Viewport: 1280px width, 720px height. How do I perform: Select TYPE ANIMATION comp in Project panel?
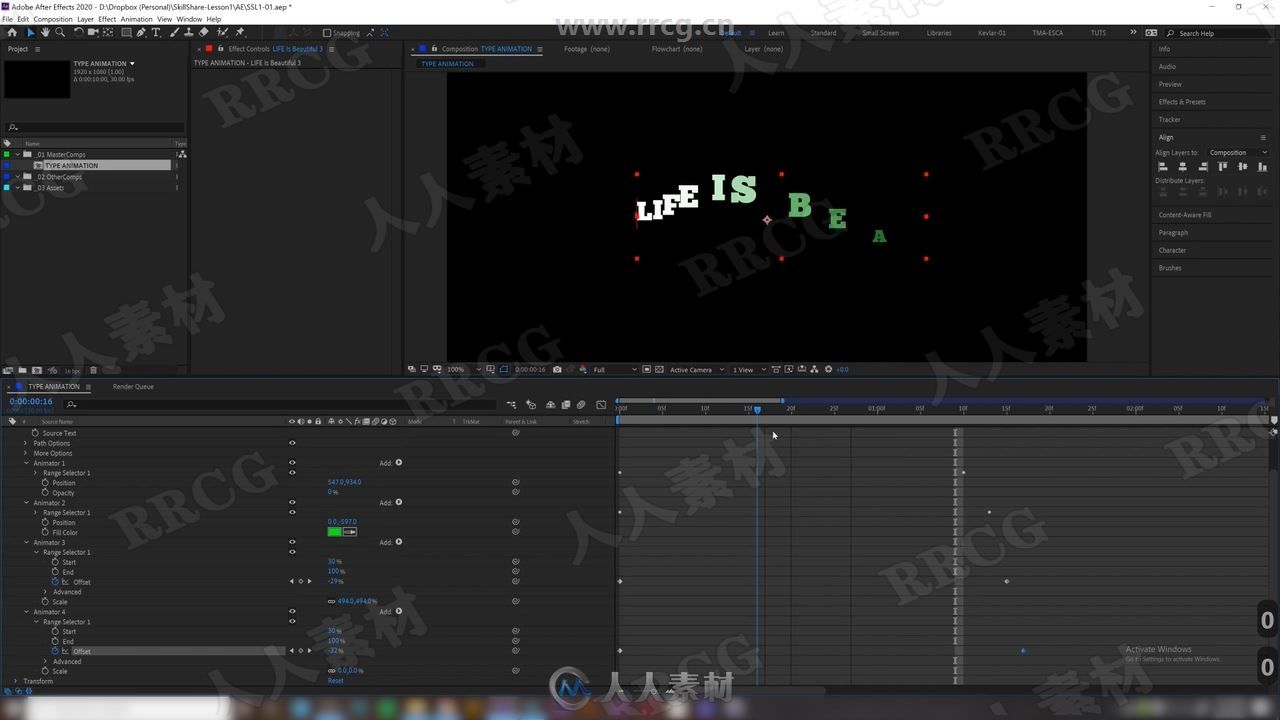71,165
